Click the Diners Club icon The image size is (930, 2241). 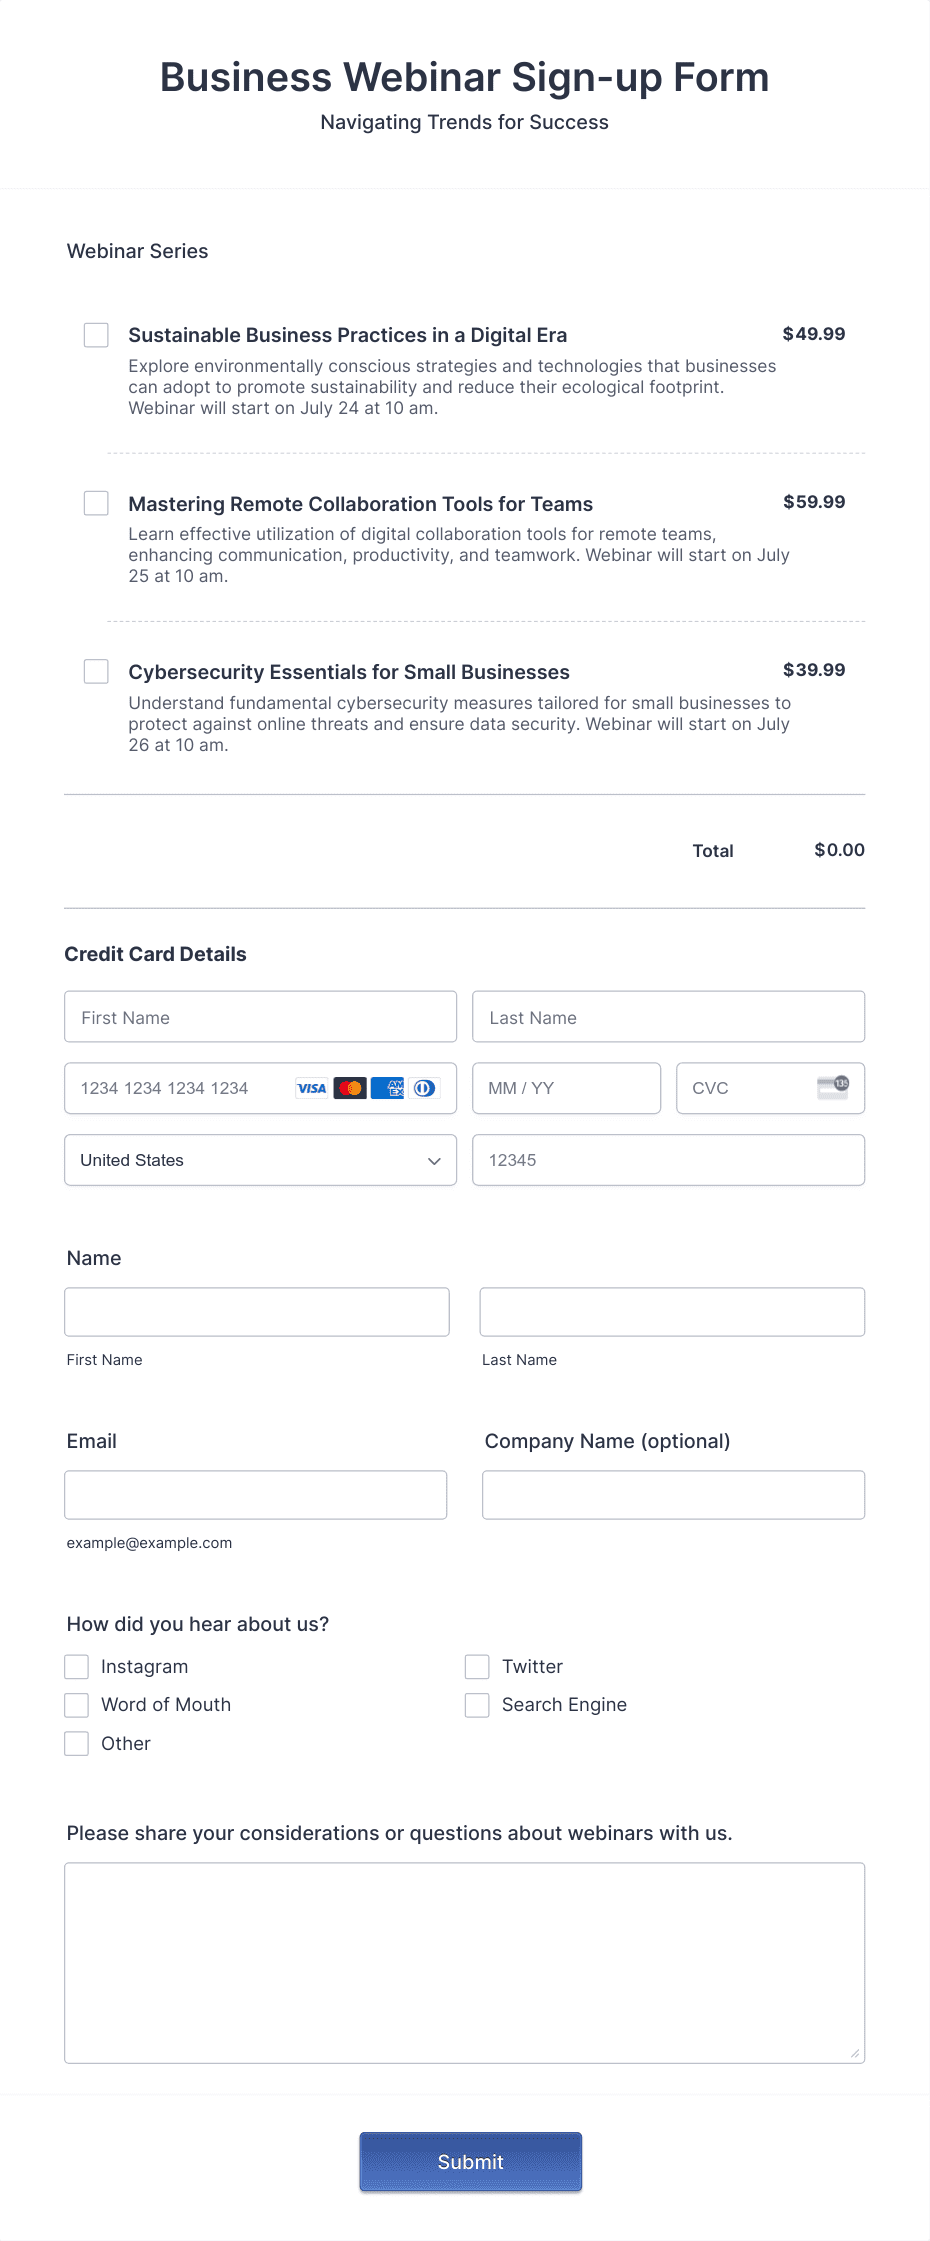click(425, 1088)
